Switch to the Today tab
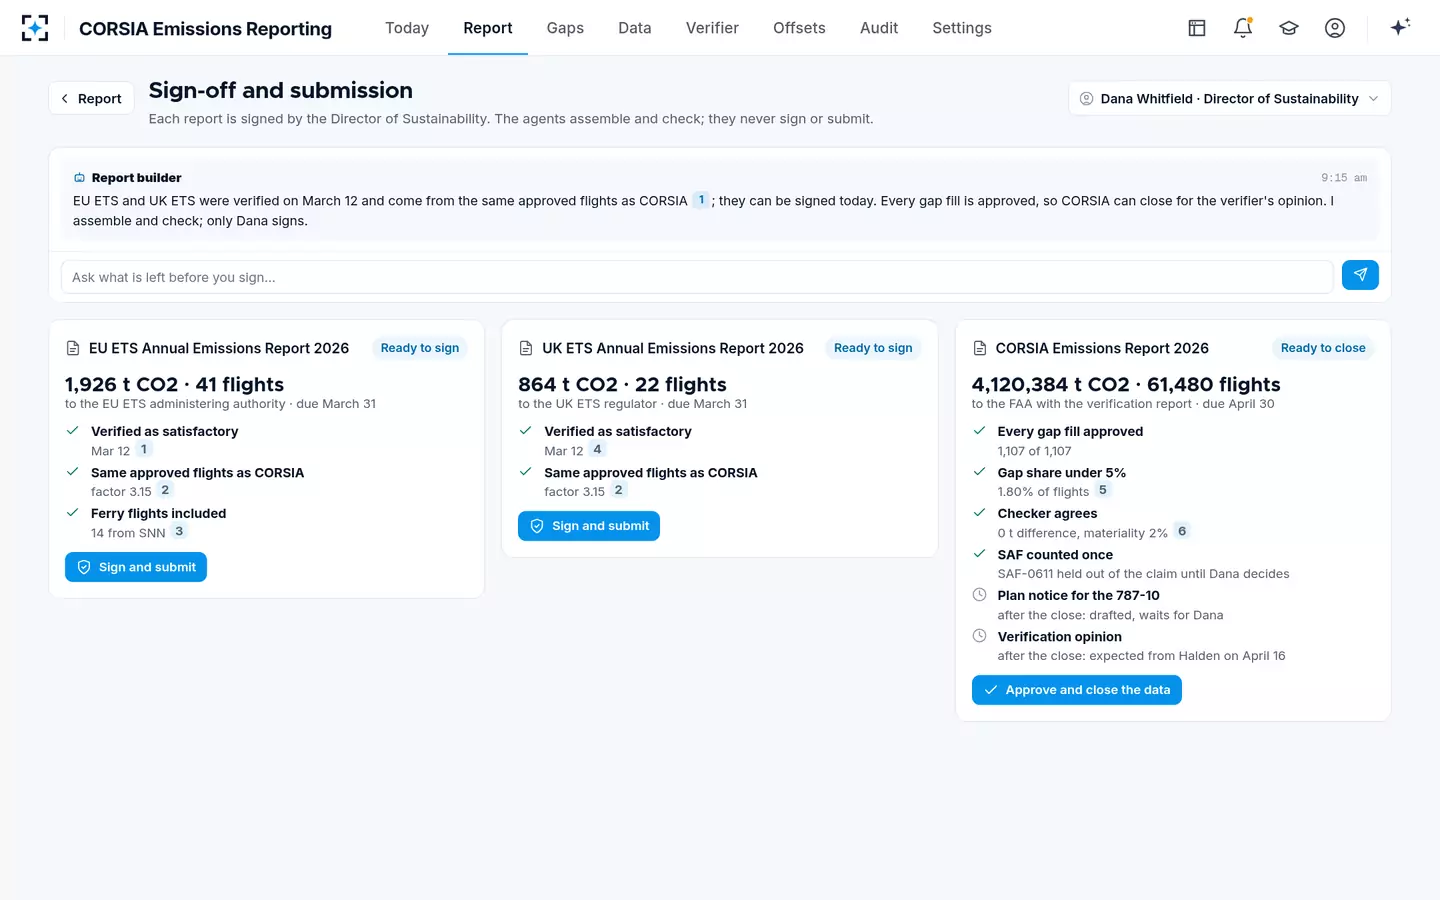 click(x=407, y=28)
